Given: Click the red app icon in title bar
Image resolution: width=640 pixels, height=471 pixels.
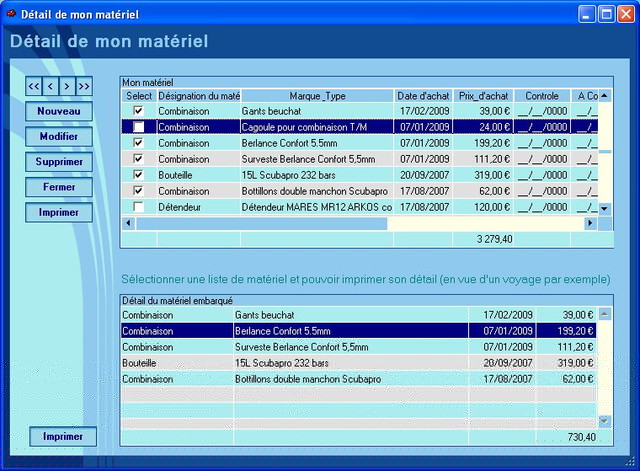Looking at the screenshot, I should click(11, 14).
